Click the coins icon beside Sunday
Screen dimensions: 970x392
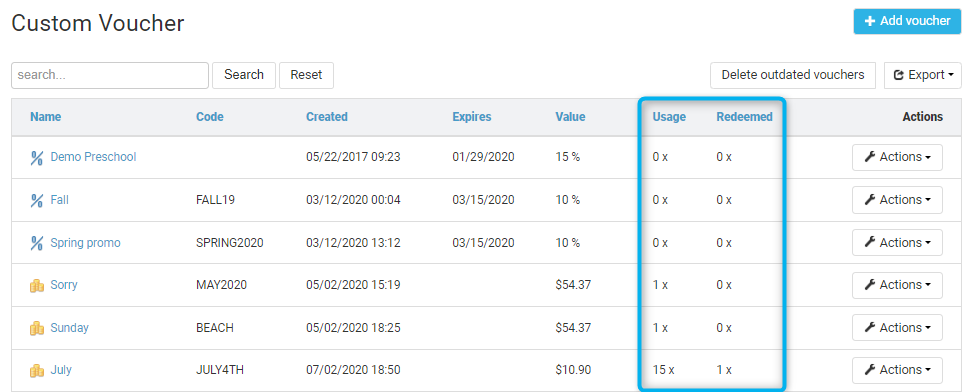click(x=37, y=328)
